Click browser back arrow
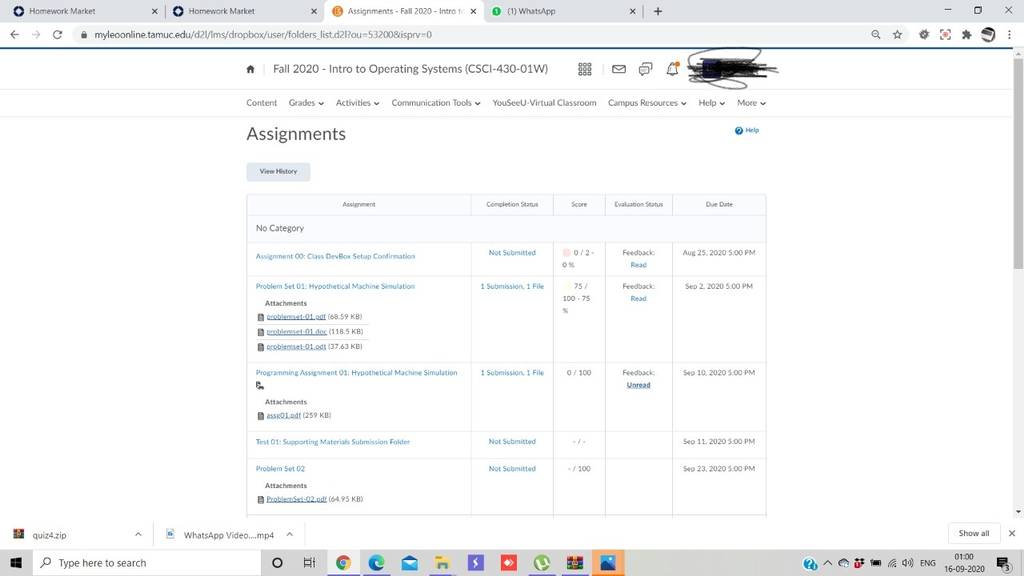 (14, 35)
